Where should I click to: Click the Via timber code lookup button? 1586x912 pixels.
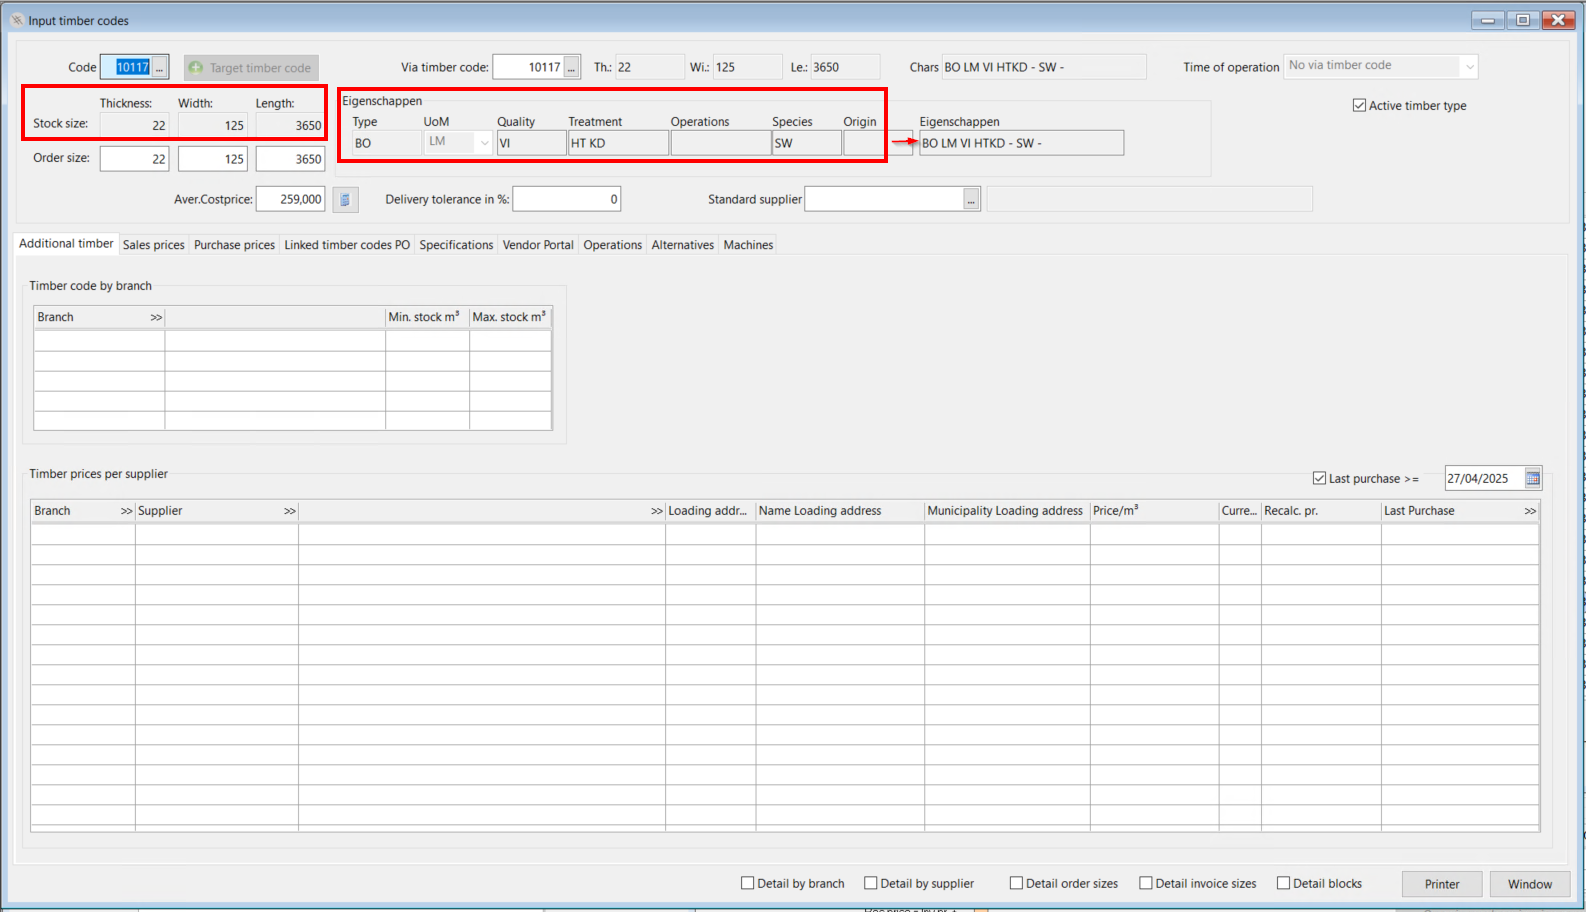(571, 67)
